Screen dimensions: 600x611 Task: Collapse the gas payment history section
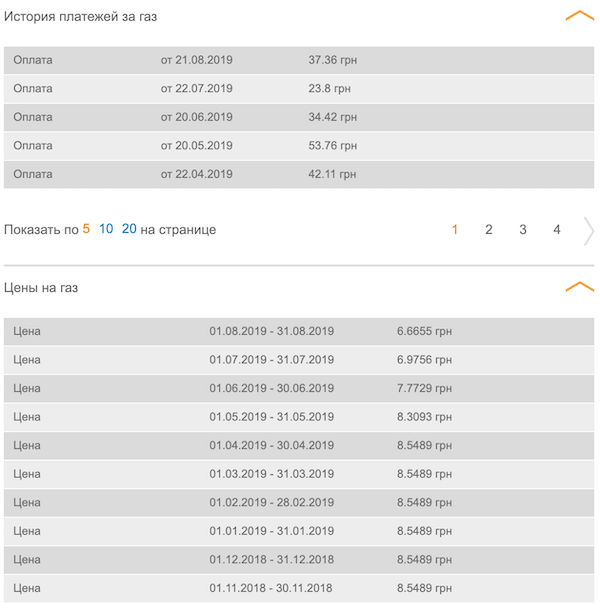pos(579,16)
